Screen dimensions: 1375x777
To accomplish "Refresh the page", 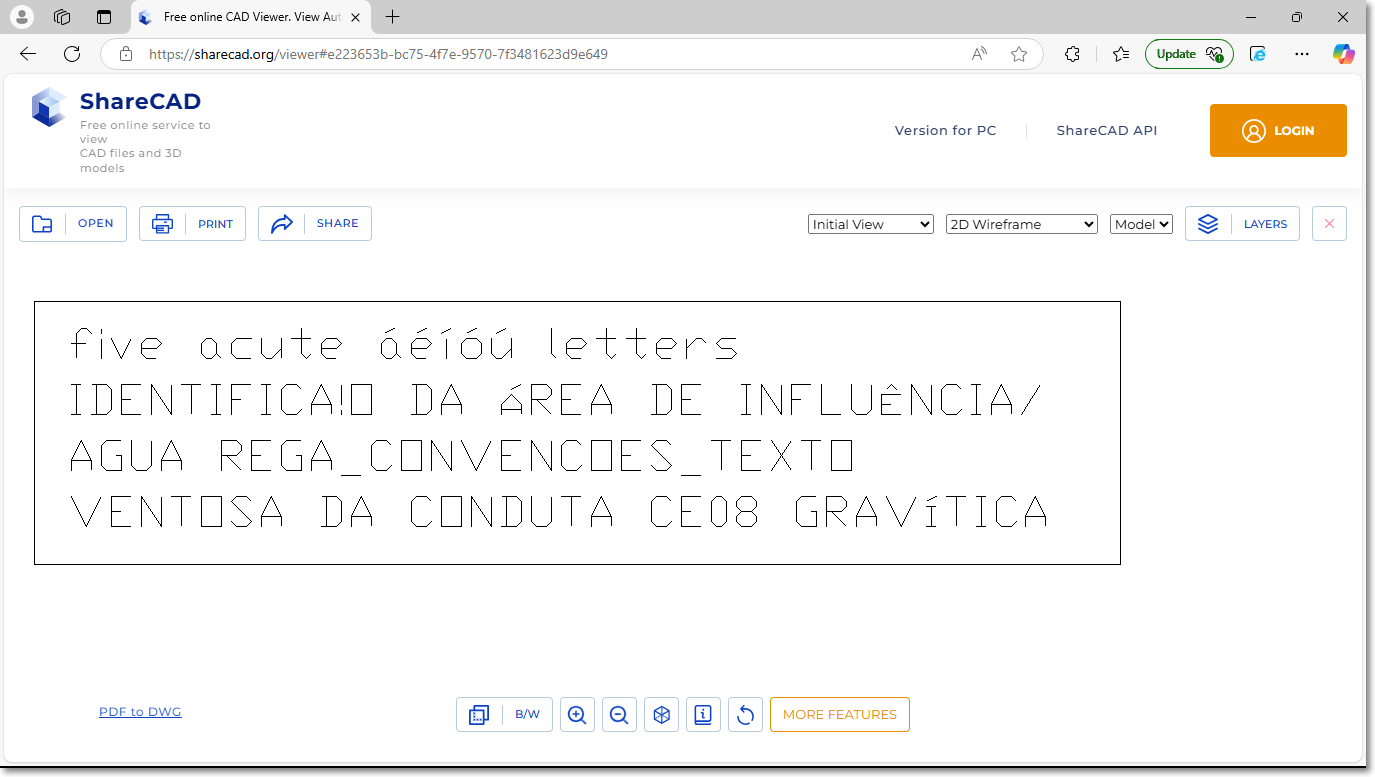I will click(x=72, y=54).
